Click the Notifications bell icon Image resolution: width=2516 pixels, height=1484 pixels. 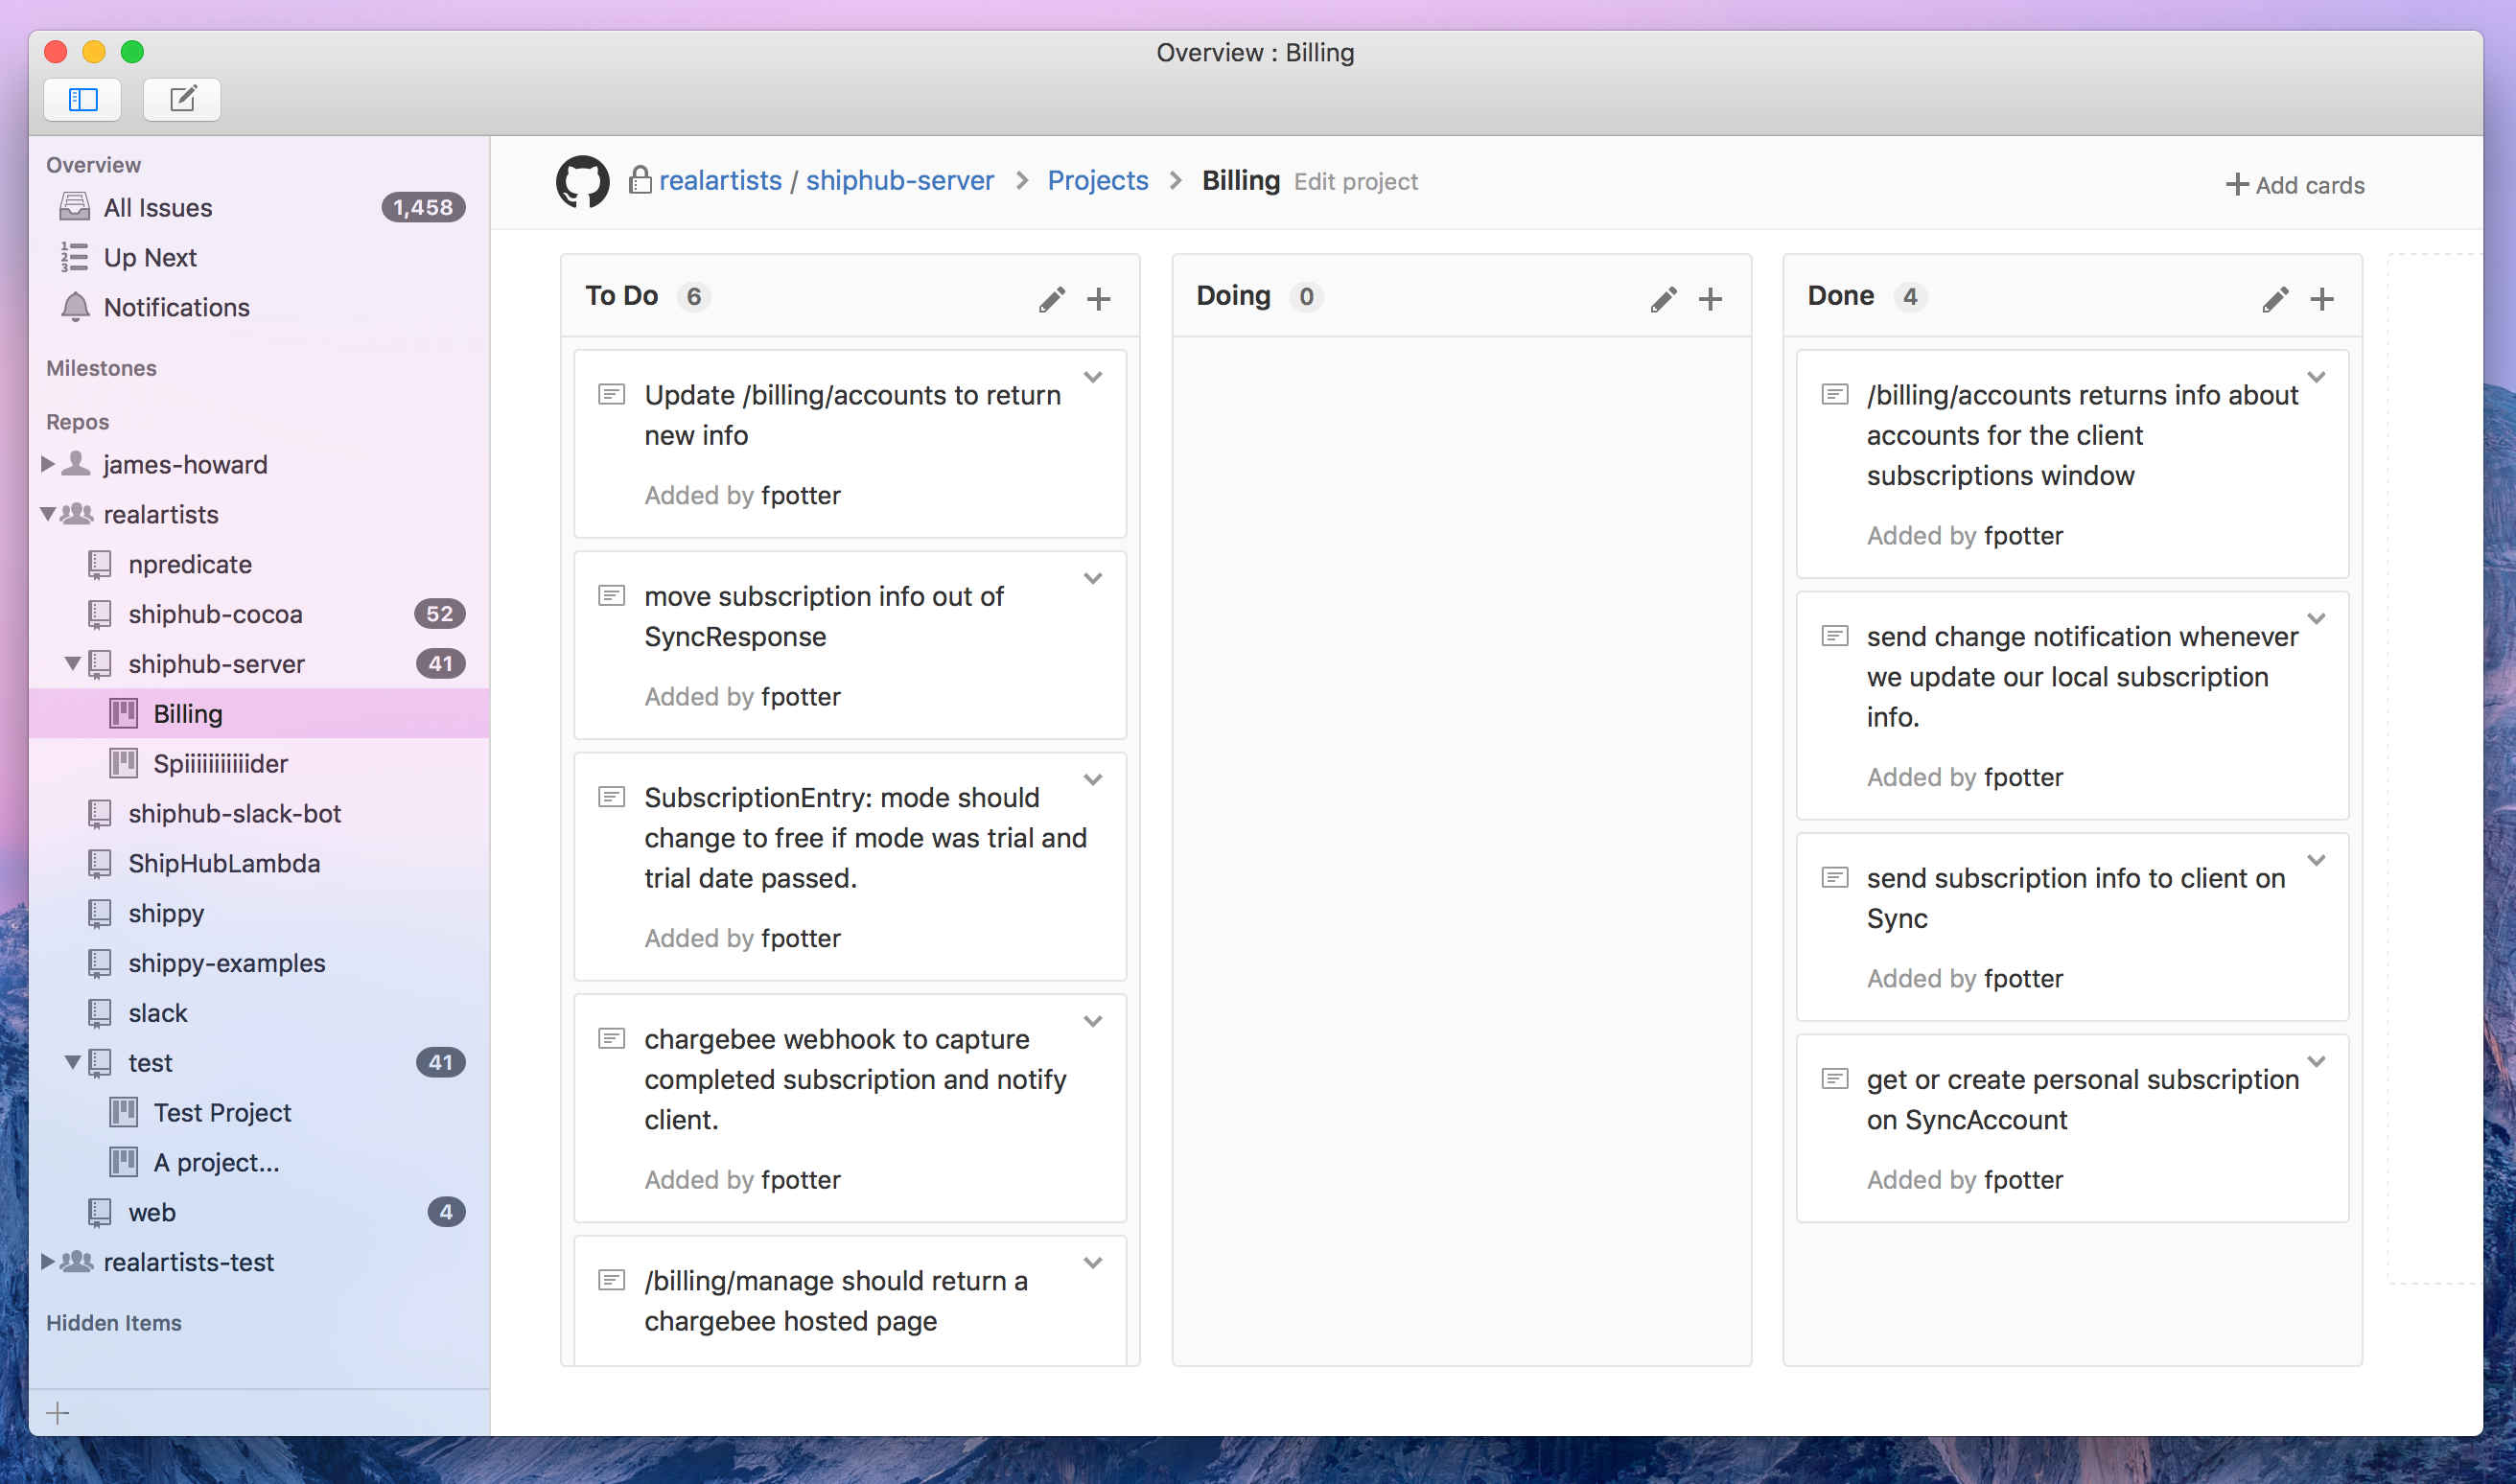(x=75, y=307)
